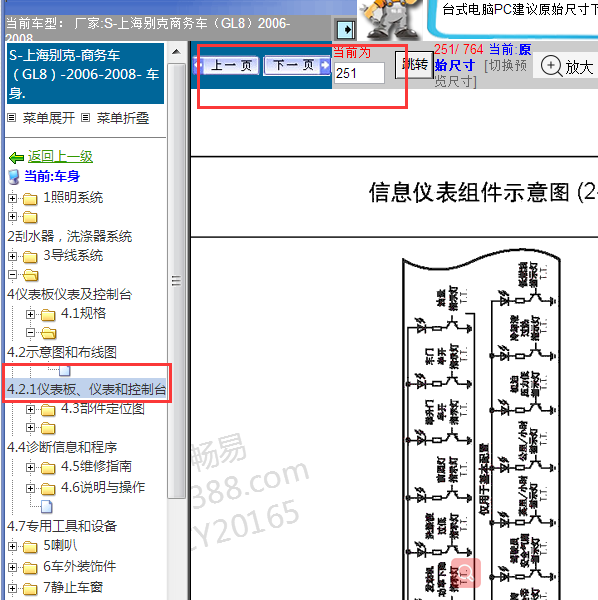
Task: Select 4.3部件定位图 tree item
Action: click(x=103, y=409)
